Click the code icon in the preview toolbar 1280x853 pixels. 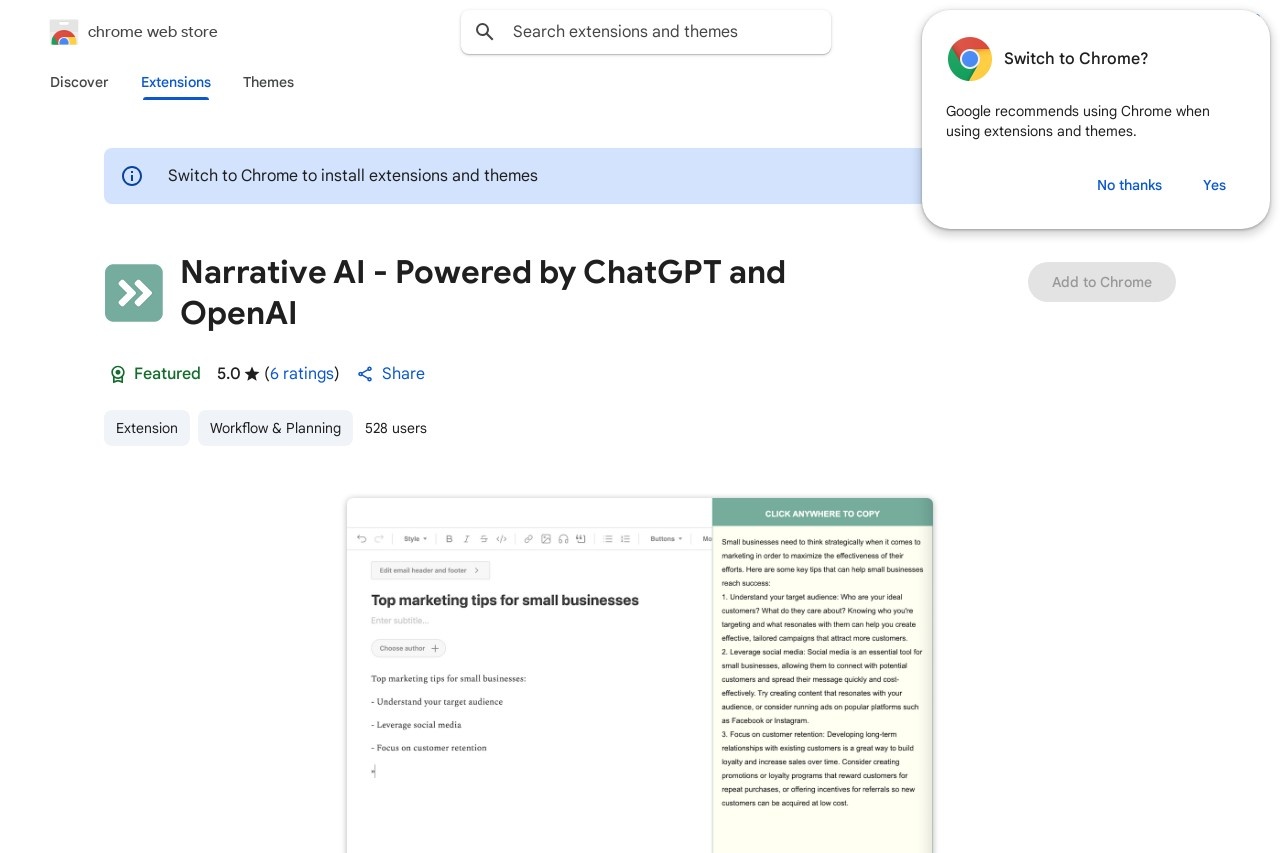click(x=502, y=539)
